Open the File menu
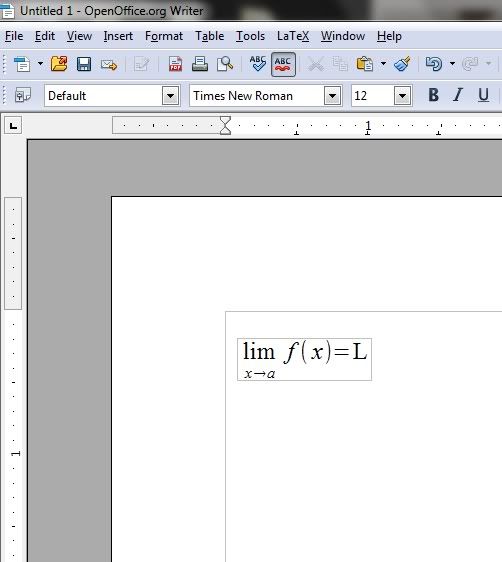This screenshot has width=502, height=562. tap(14, 36)
